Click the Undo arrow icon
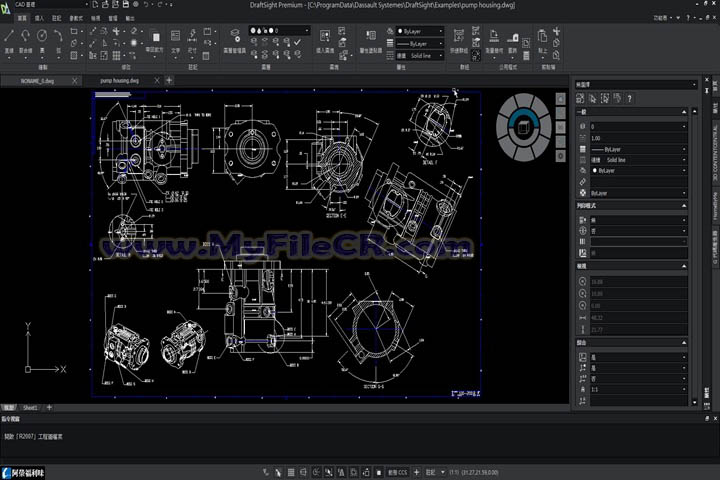 (x=146, y=5)
